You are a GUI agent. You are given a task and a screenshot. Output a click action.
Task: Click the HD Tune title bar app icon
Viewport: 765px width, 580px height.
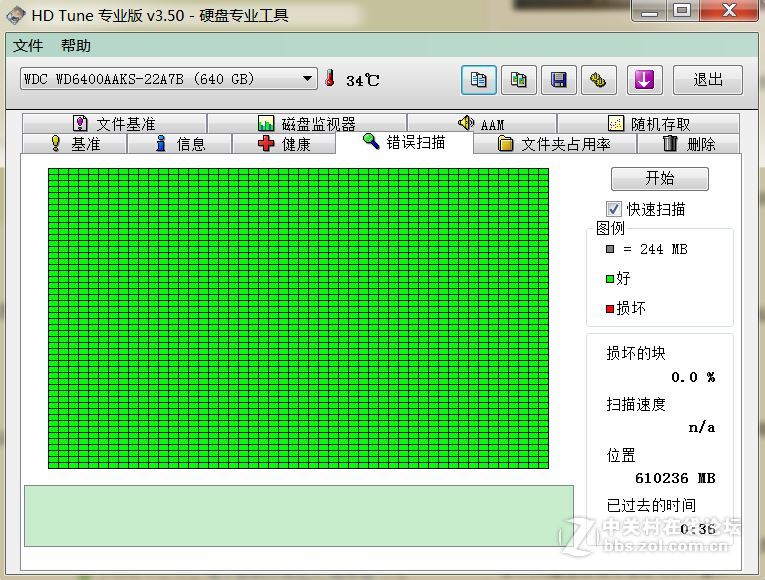tap(16, 15)
